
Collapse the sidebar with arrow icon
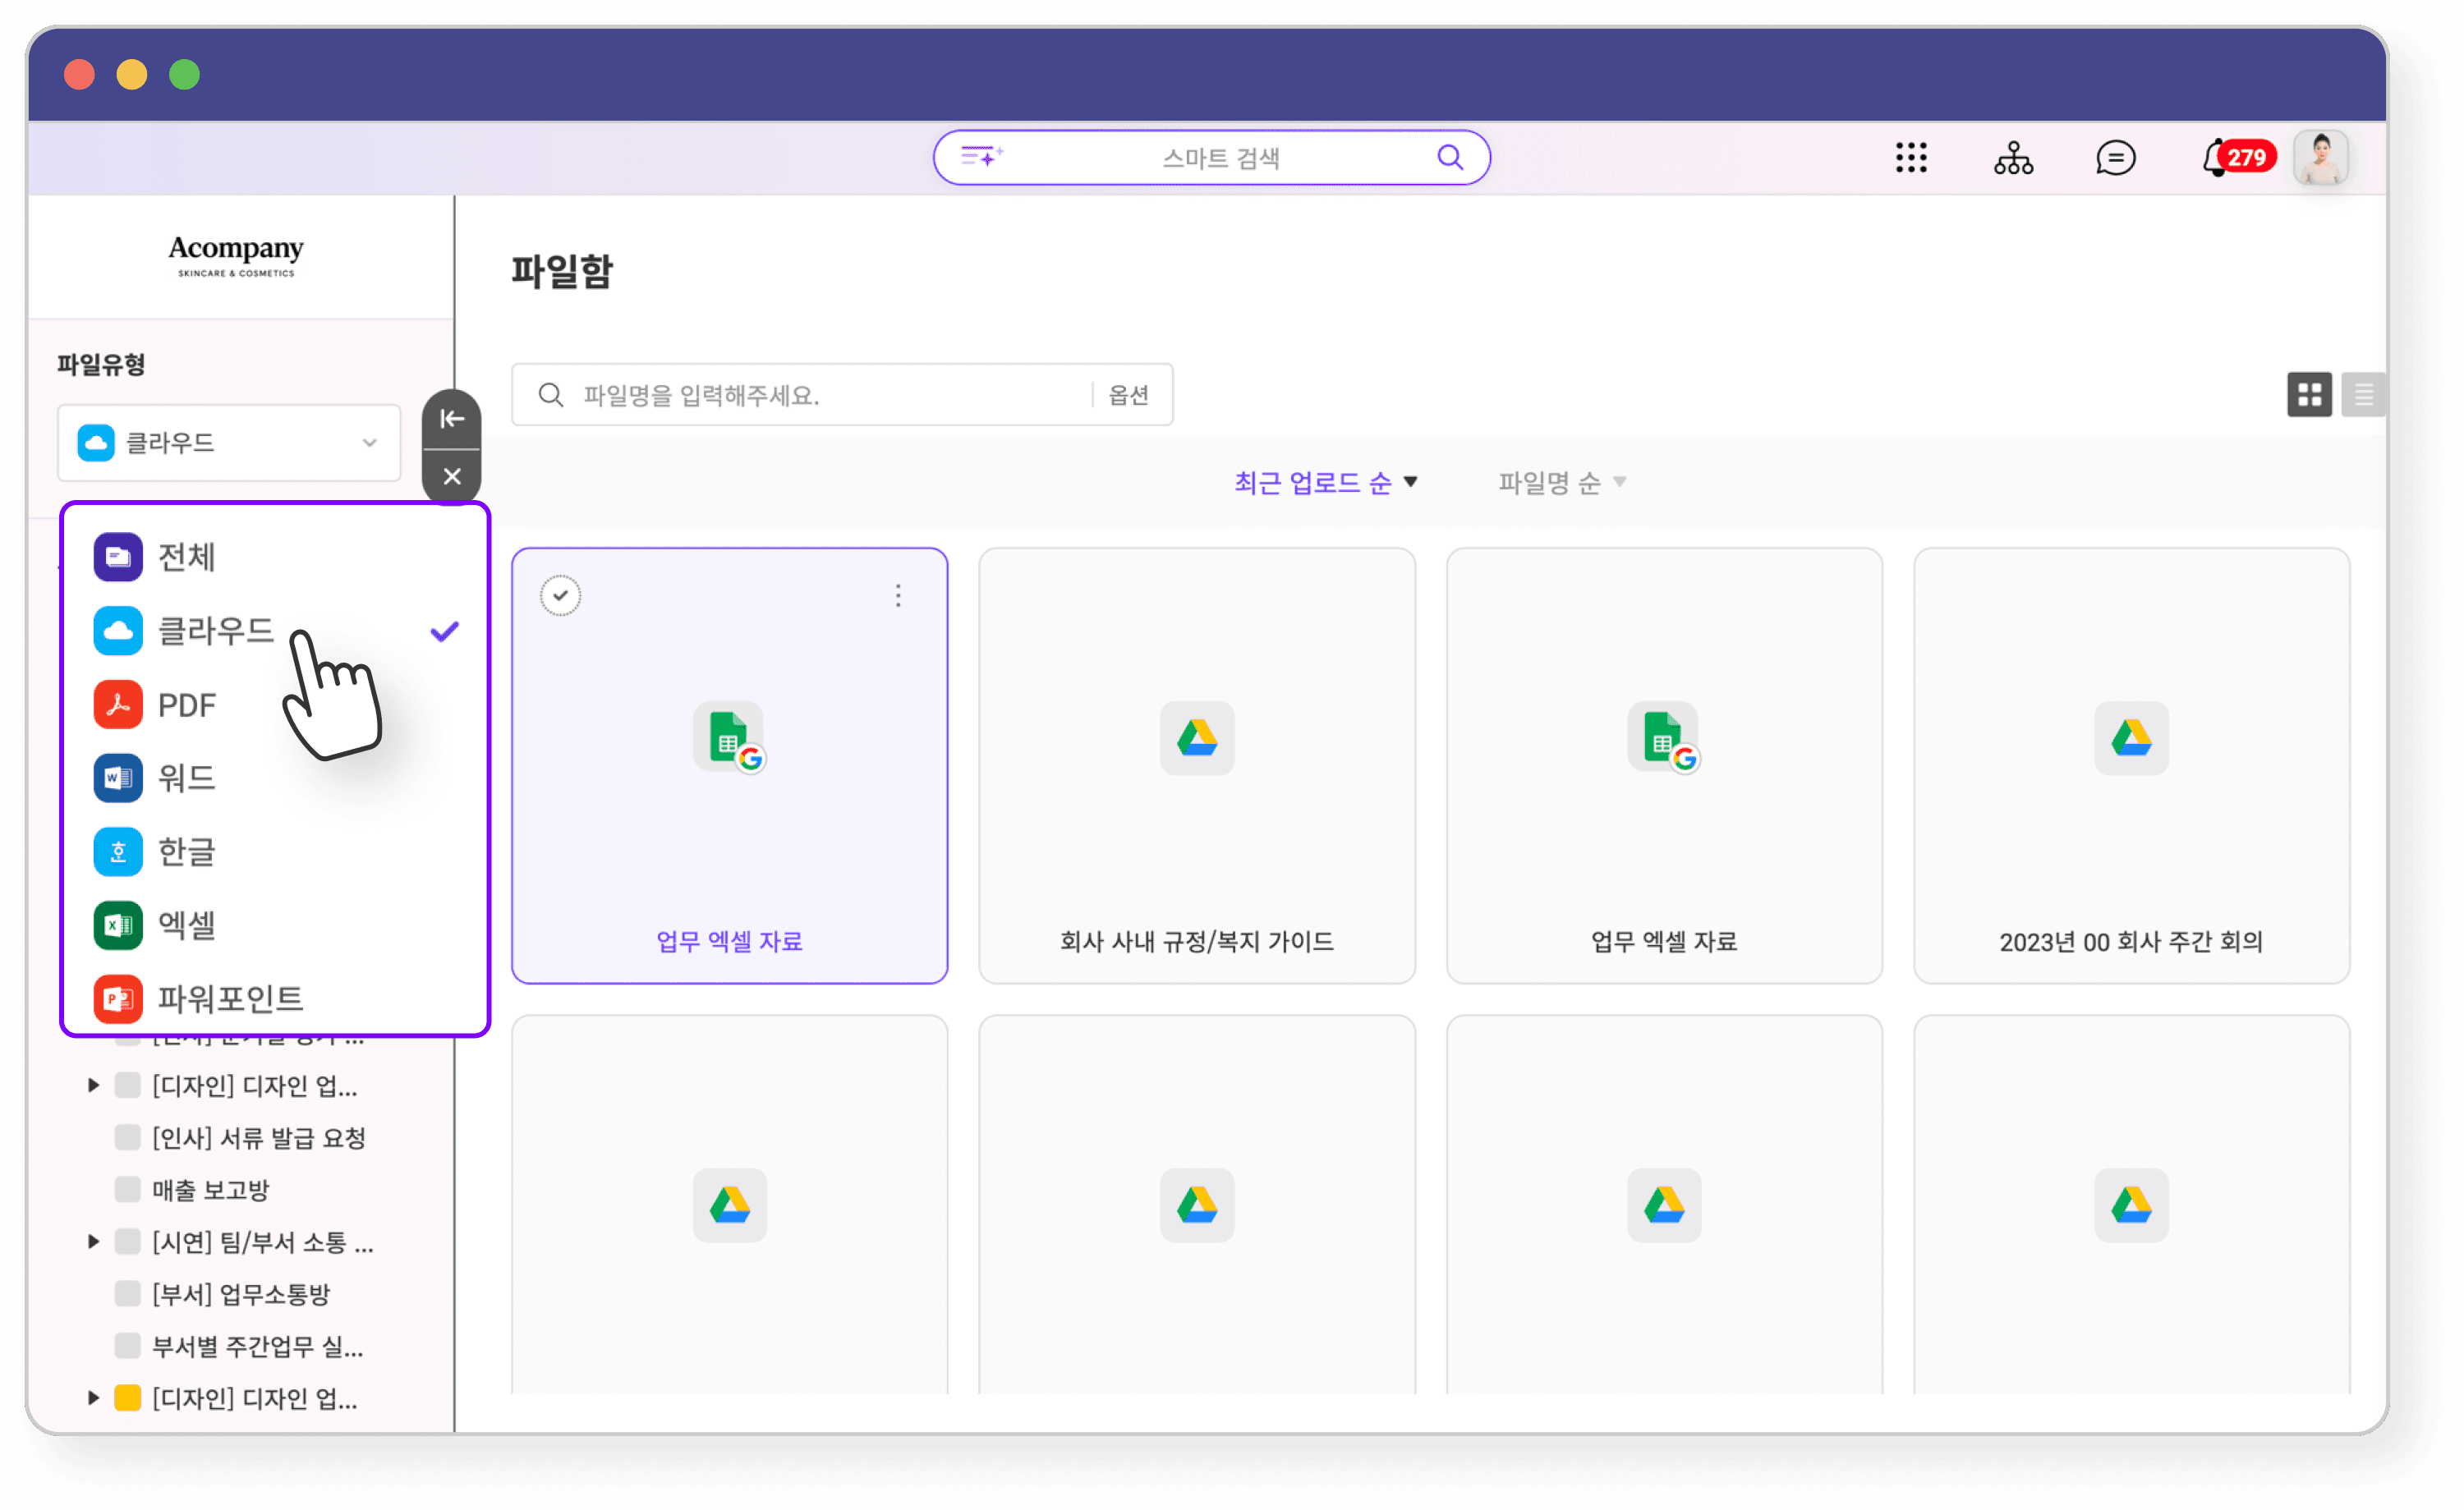click(452, 418)
